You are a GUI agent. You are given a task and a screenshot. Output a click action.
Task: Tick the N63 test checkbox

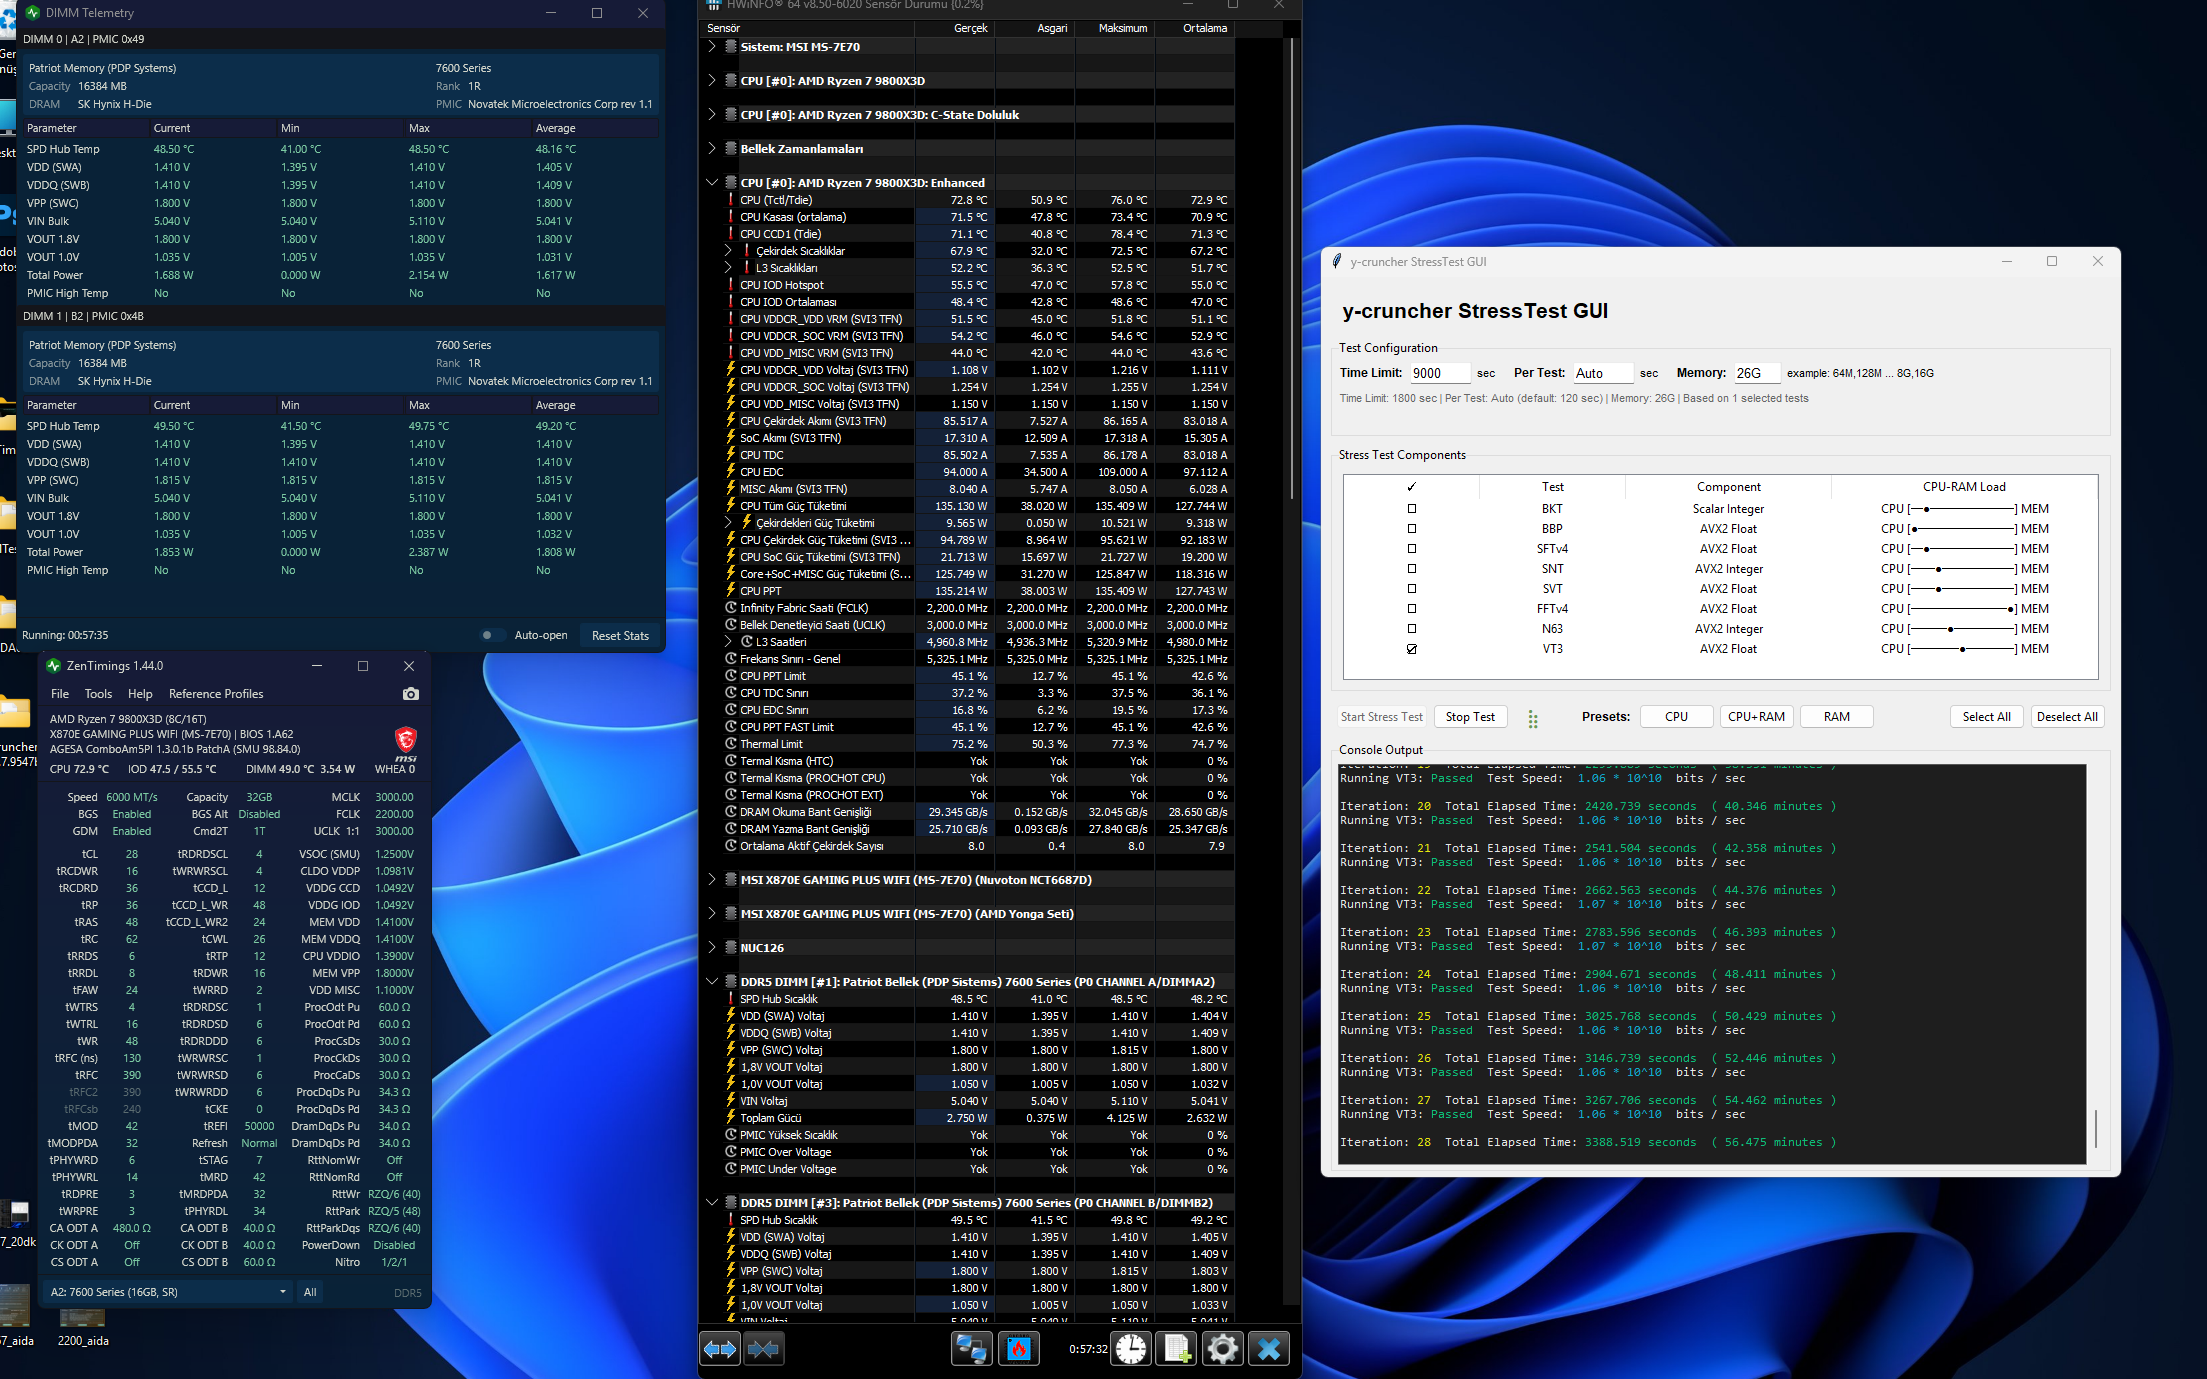pos(1412,629)
